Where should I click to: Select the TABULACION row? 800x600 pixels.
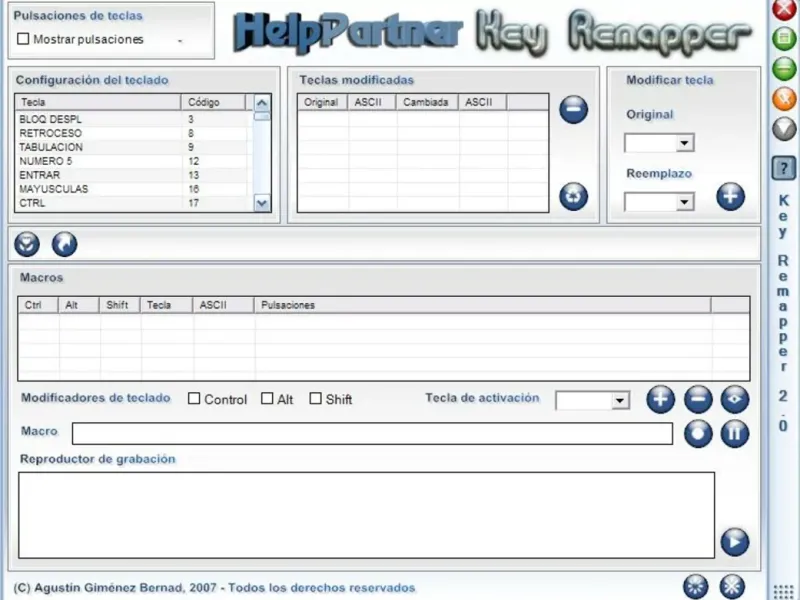point(134,147)
